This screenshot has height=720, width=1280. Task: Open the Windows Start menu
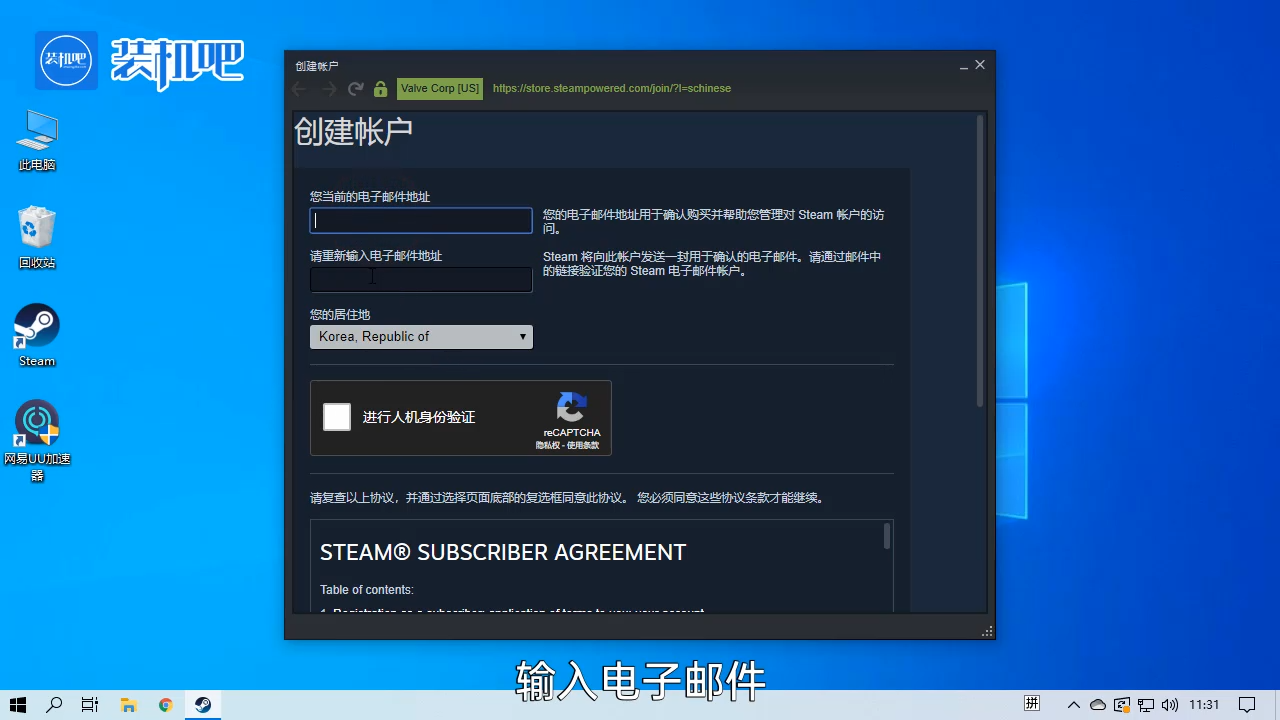(20, 704)
